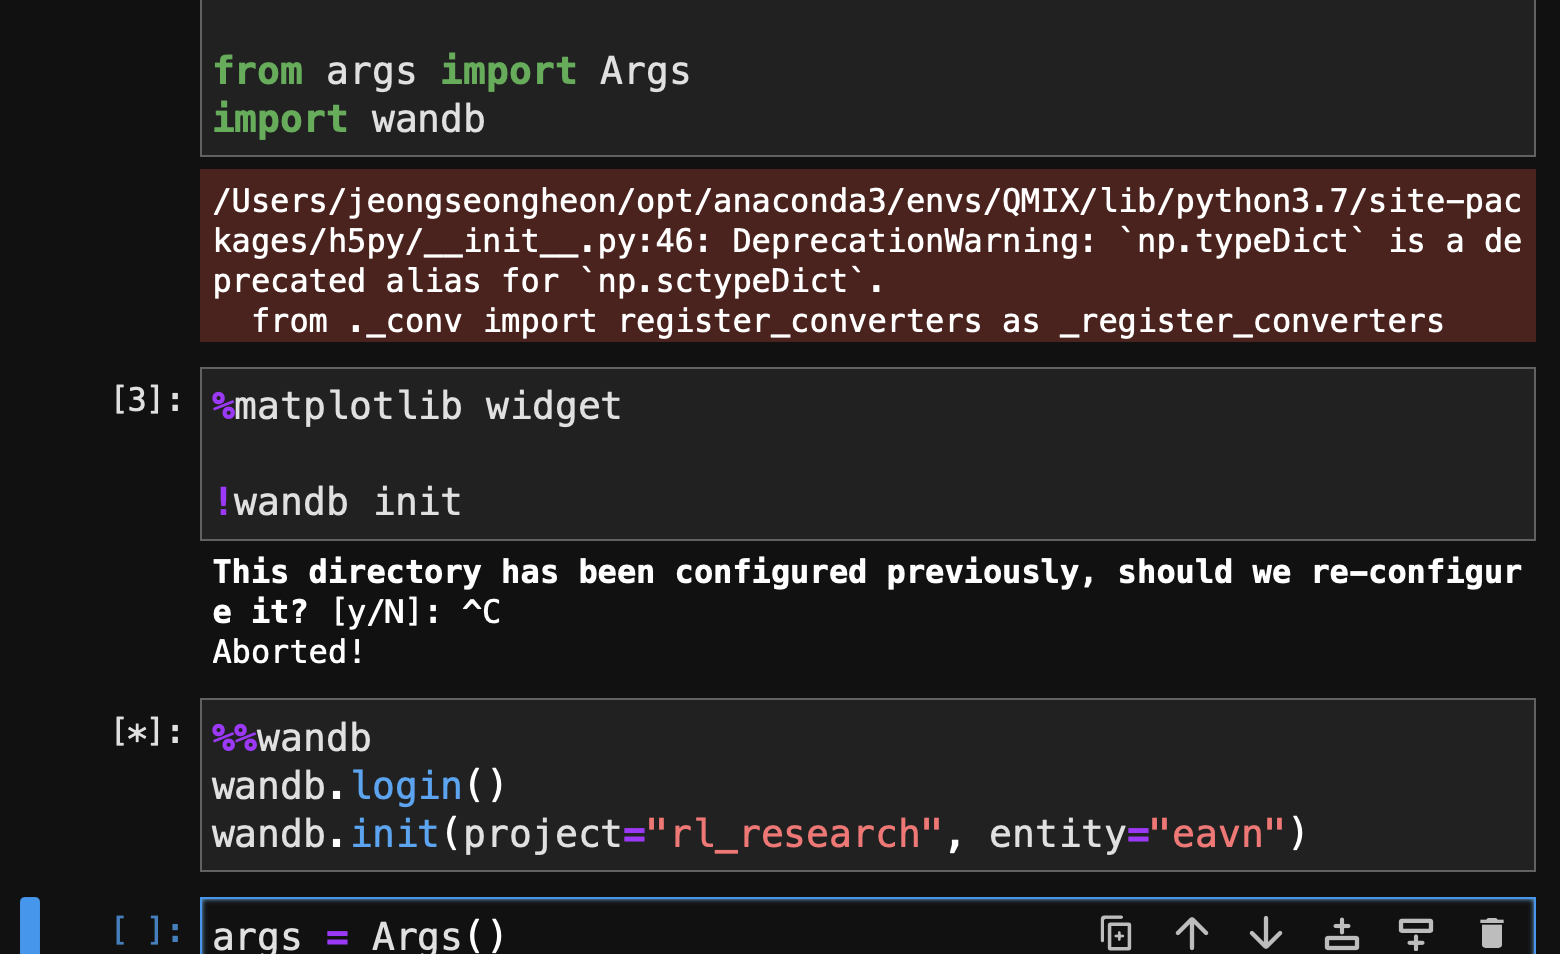The height and width of the screenshot is (954, 1560).
Task: Click the '!wandb init' line
Action: tap(338, 502)
